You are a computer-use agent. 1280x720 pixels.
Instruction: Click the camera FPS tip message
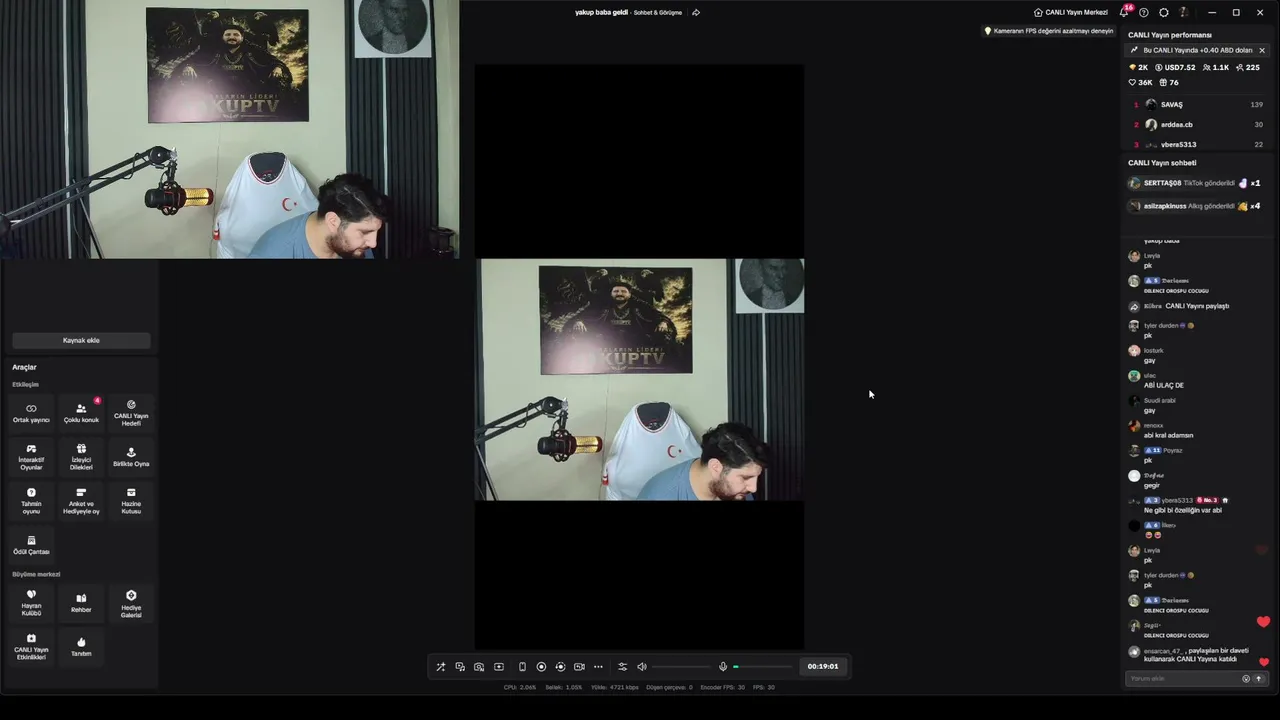tap(1048, 31)
